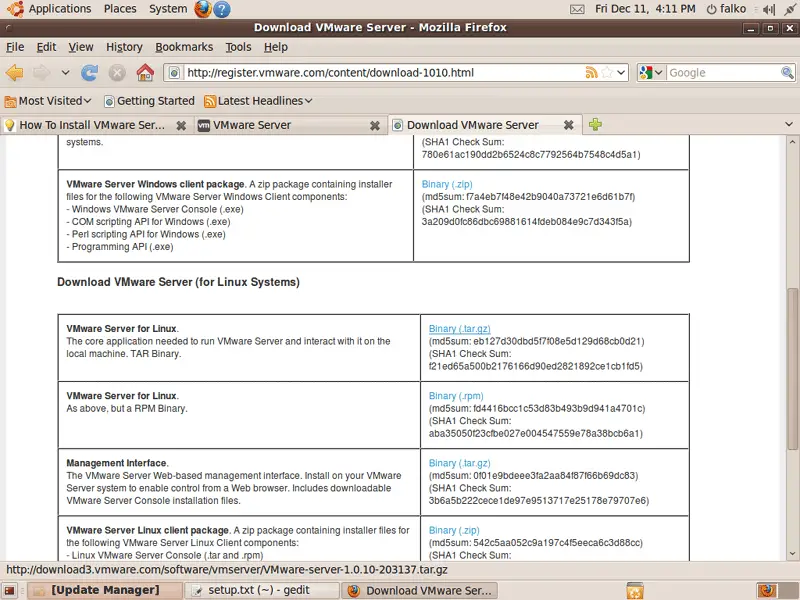Open the Edit menu
Image resolution: width=800 pixels, height=600 pixels.
[46, 47]
